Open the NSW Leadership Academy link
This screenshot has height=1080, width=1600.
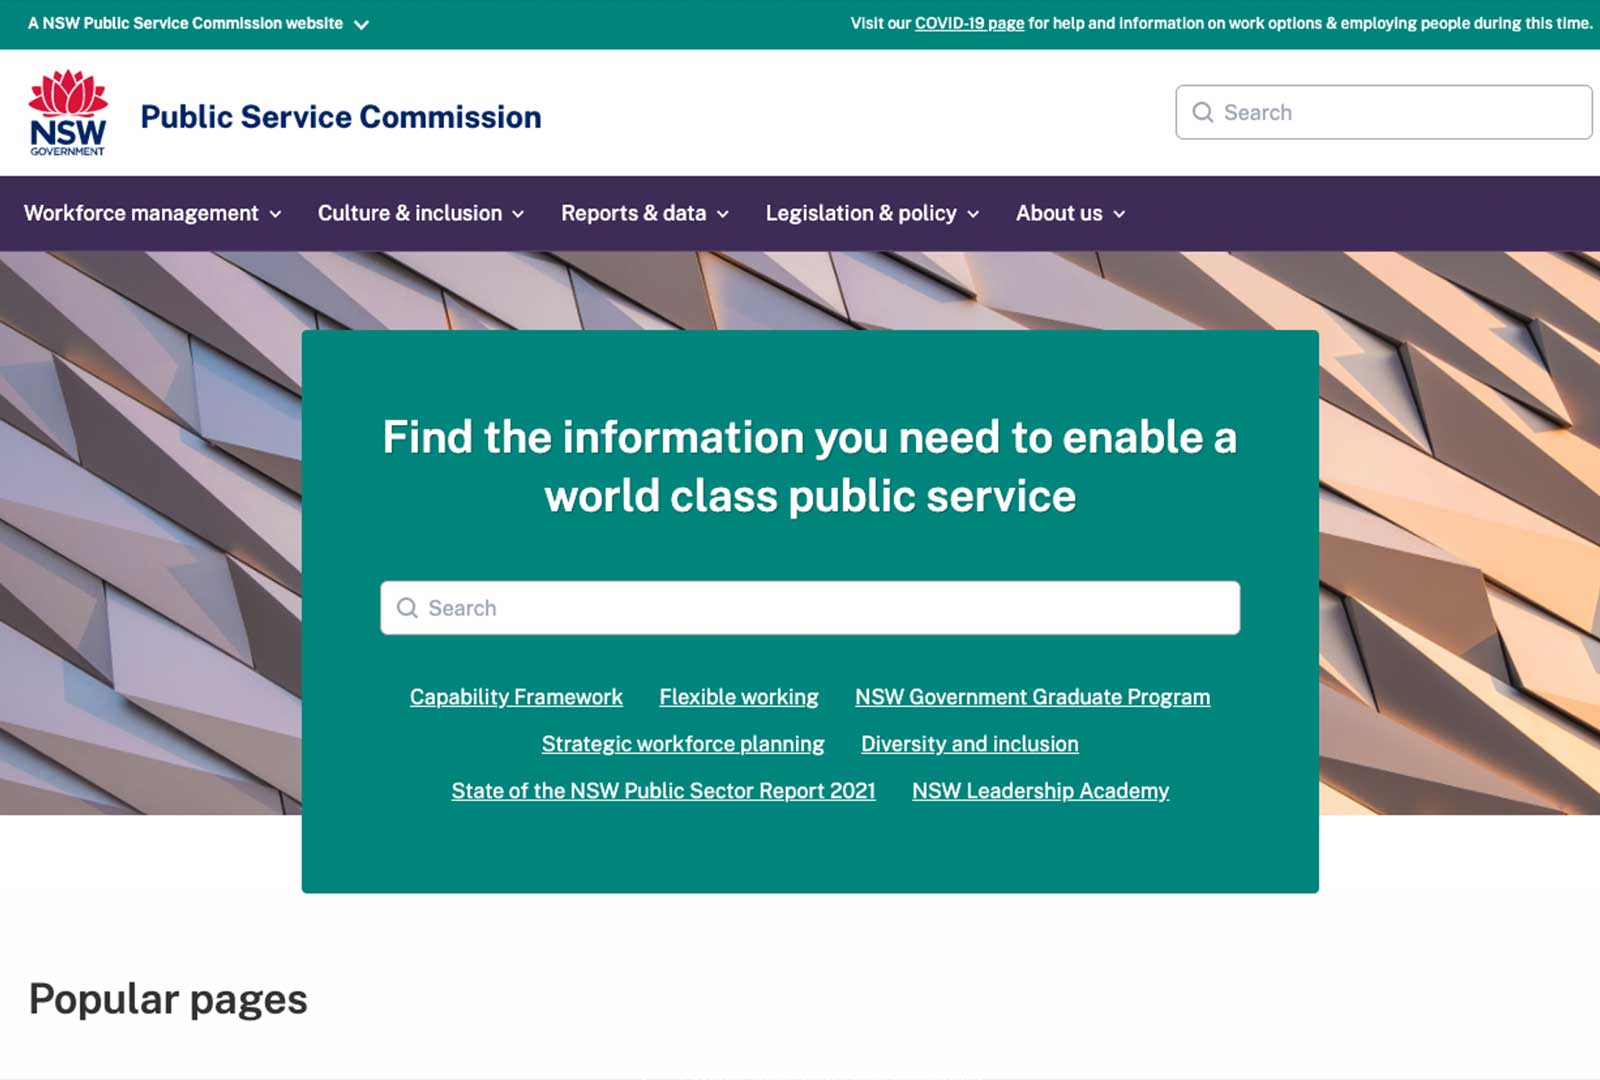pos(1040,791)
